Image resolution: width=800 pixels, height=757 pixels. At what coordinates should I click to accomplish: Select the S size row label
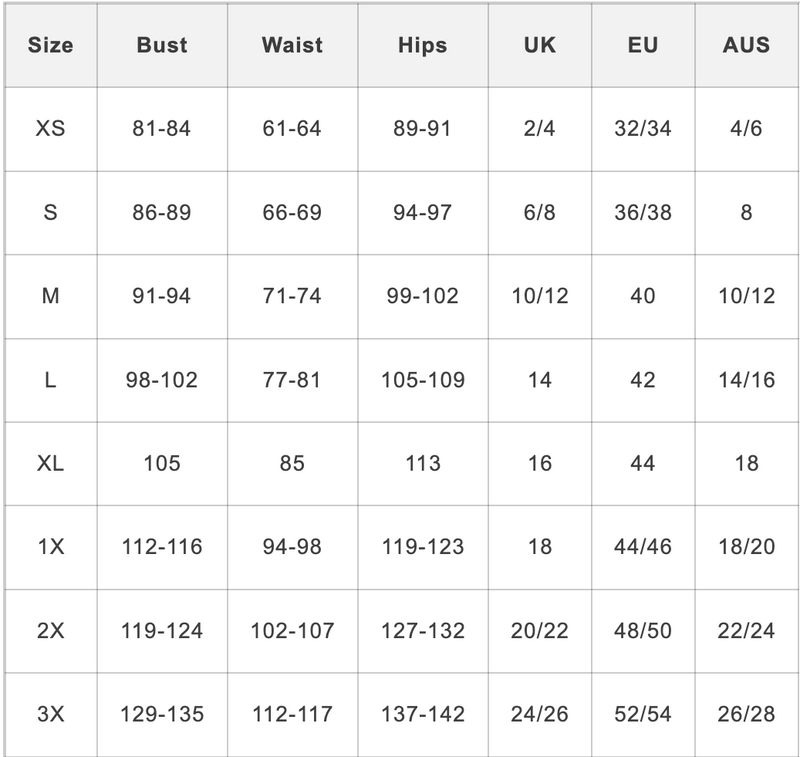(x=50, y=213)
